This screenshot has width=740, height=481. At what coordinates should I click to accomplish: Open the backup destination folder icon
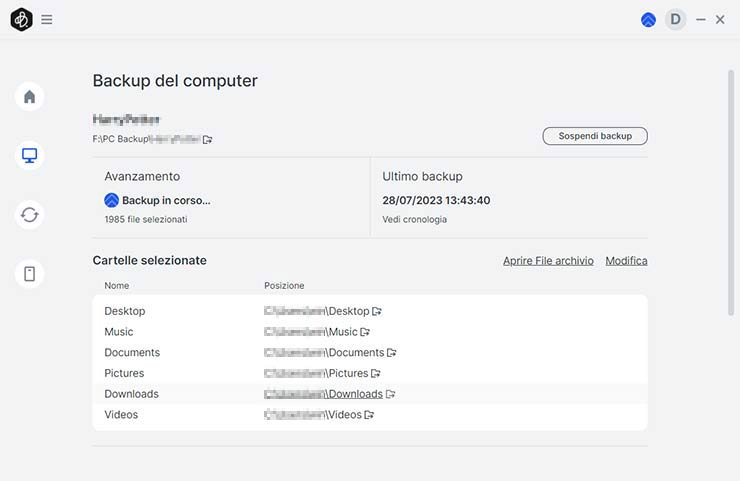tap(208, 139)
